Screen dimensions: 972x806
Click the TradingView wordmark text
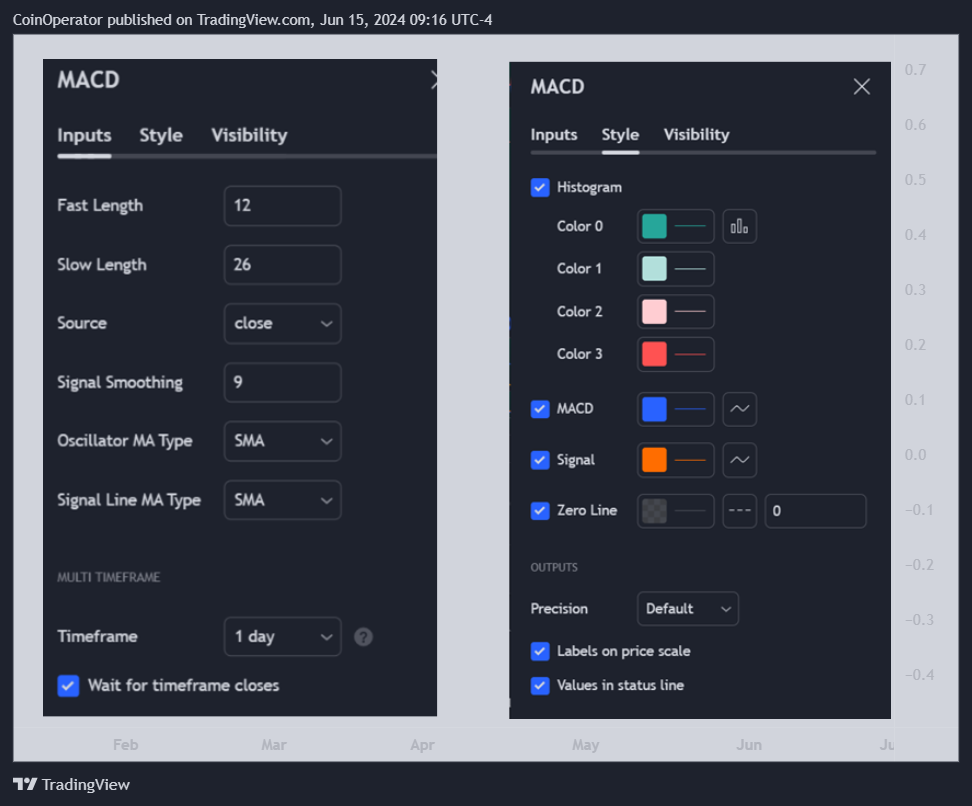click(x=86, y=784)
